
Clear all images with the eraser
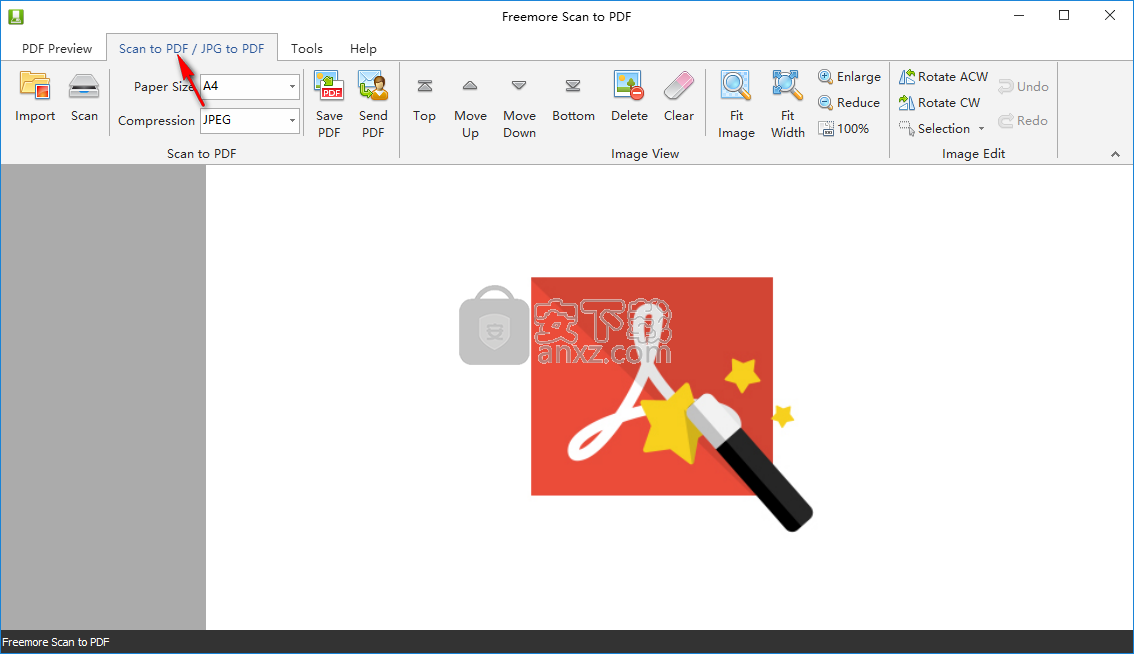[678, 97]
